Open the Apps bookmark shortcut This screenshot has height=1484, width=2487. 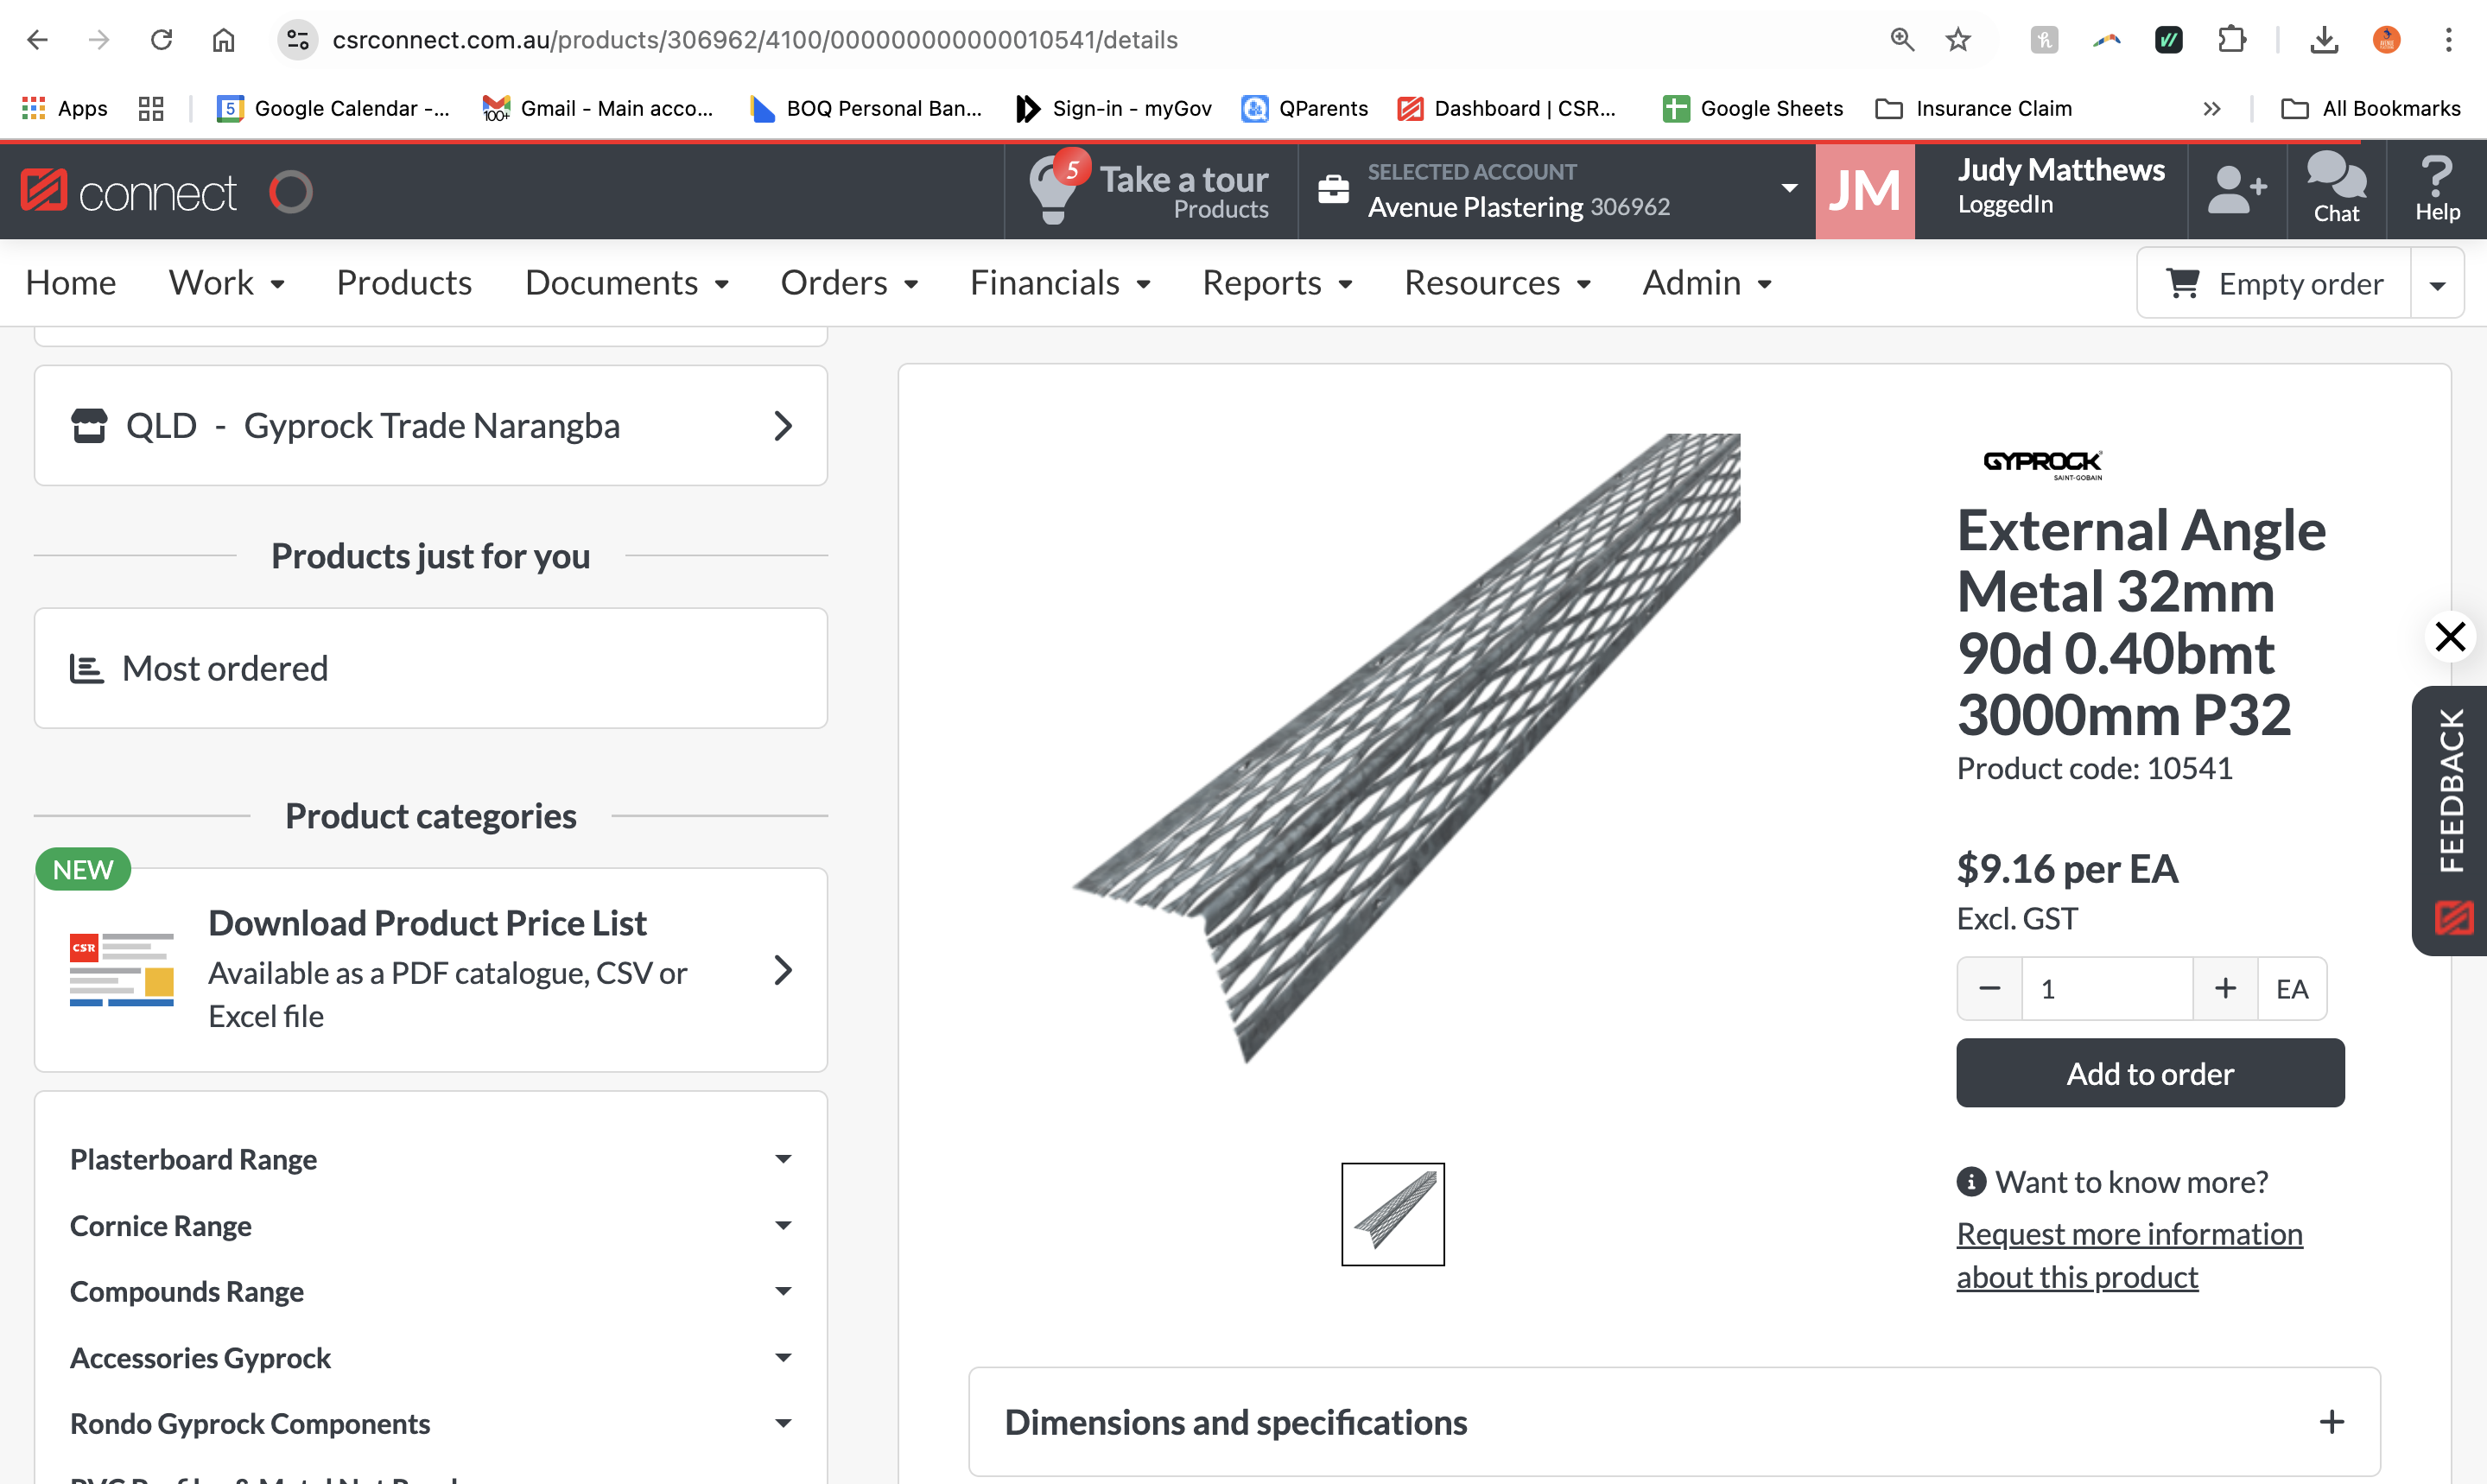pyautogui.click(x=65, y=108)
